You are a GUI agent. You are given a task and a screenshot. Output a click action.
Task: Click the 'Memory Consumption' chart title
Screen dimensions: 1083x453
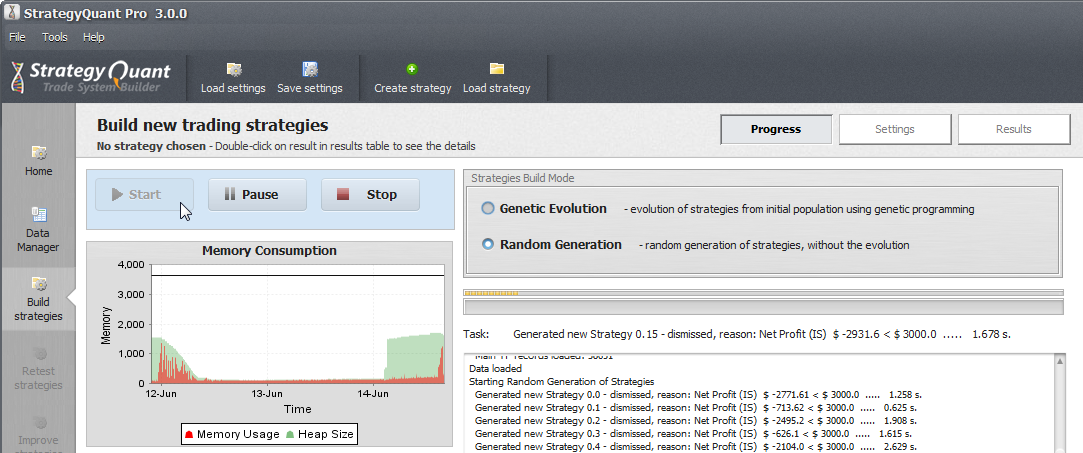click(x=269, y=251)
